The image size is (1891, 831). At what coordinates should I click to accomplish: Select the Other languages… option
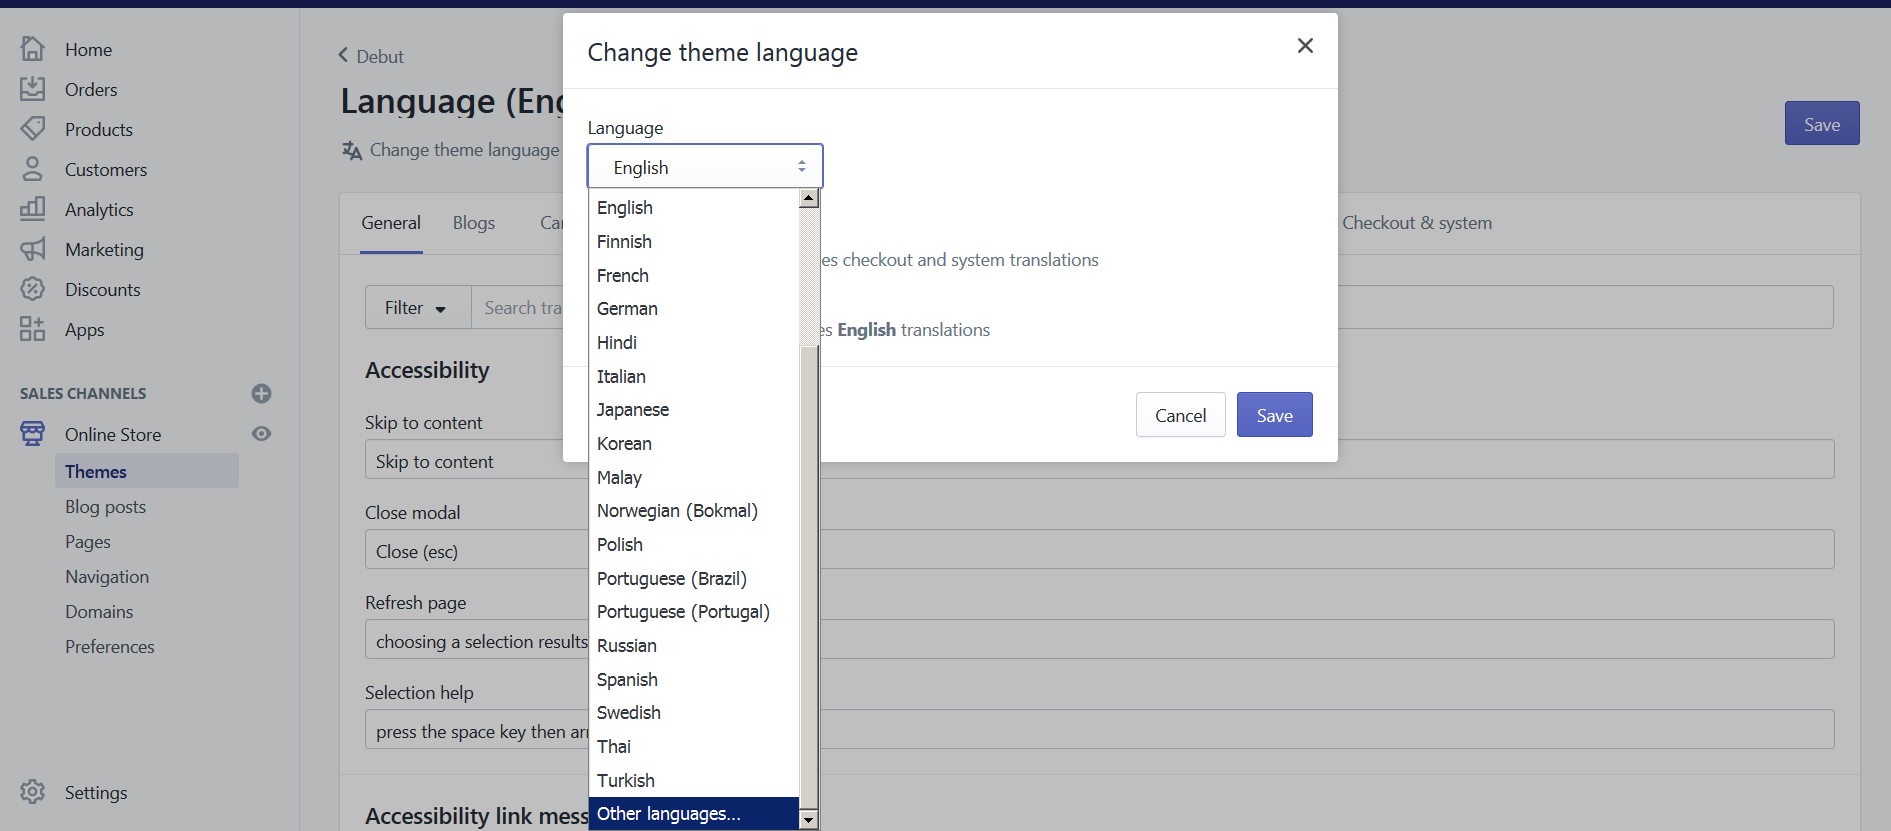[x=668, y=814]
